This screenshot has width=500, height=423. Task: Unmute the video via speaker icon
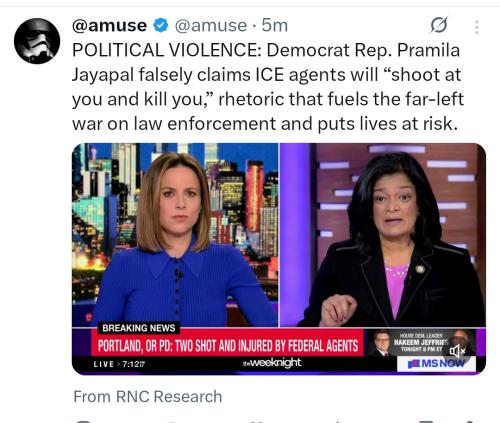click(457, 351)
